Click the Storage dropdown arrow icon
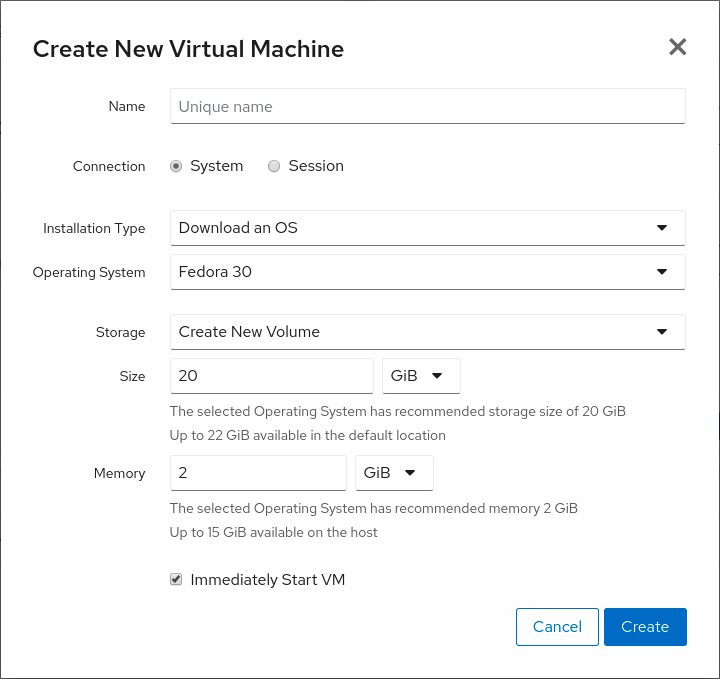The image size is (720, 679). click(661, 332)
